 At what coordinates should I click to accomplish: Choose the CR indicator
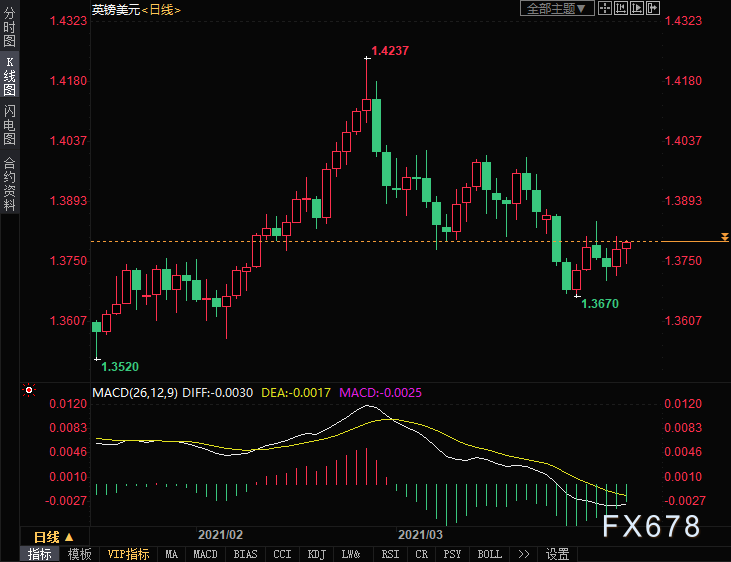(x=421, y=554)
